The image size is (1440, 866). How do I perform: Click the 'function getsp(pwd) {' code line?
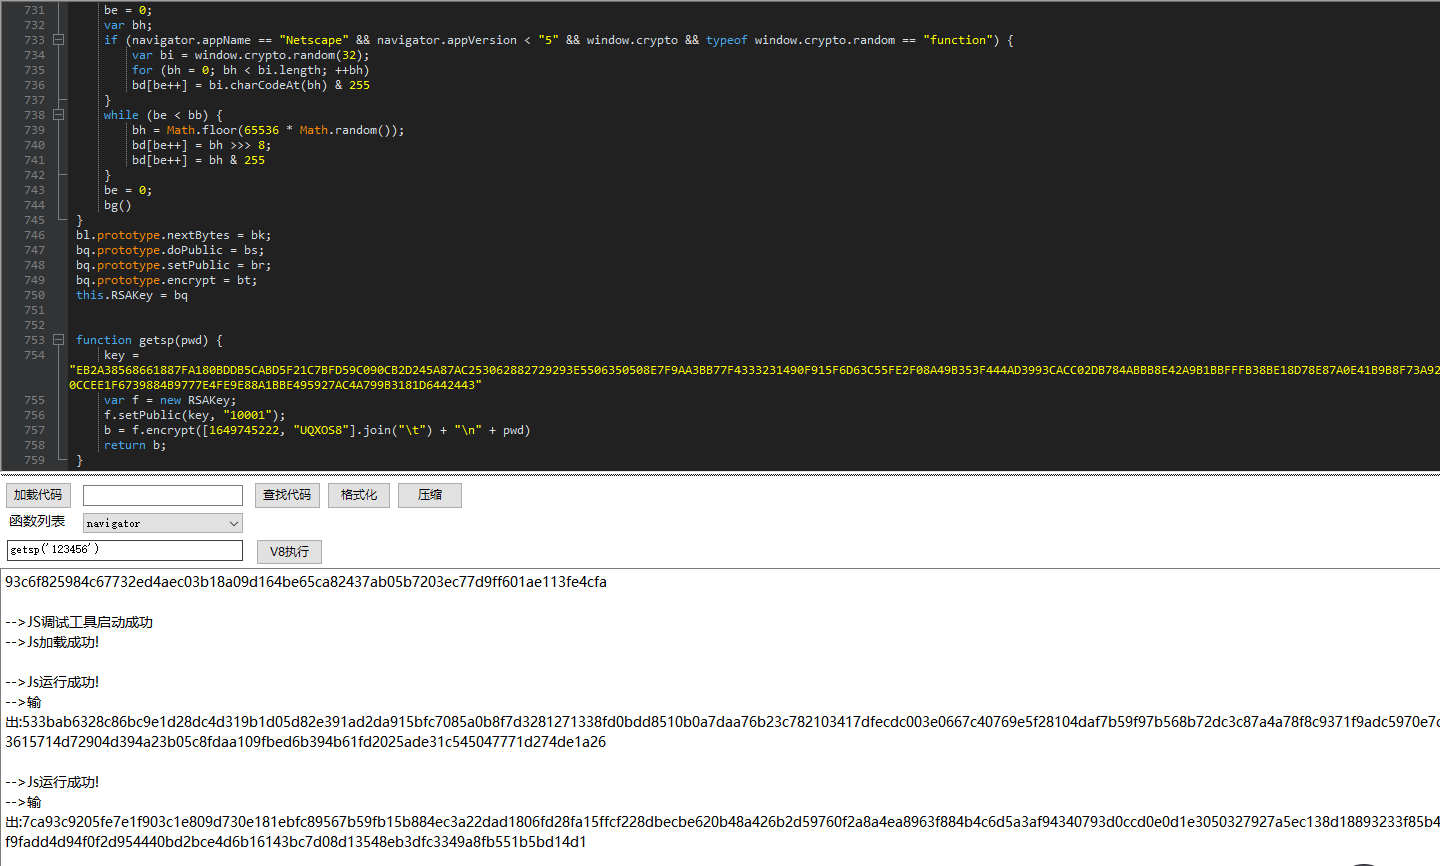(149, 340)
